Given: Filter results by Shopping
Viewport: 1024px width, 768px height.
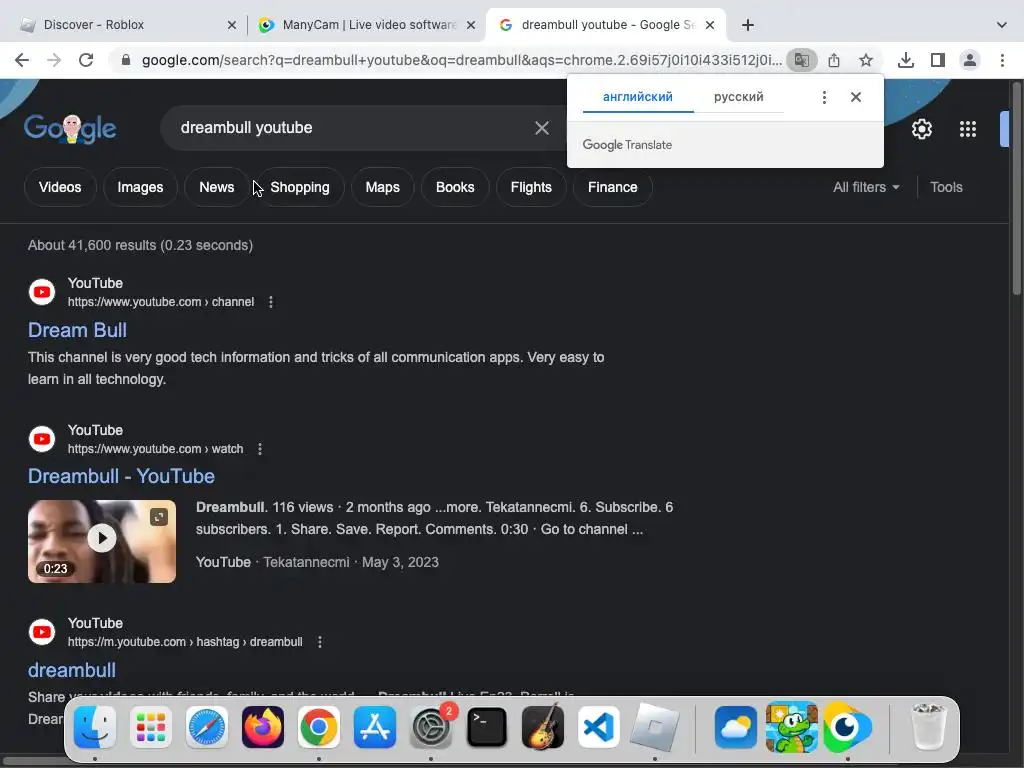Looking at the screenshot, I should tap(300, 187).
